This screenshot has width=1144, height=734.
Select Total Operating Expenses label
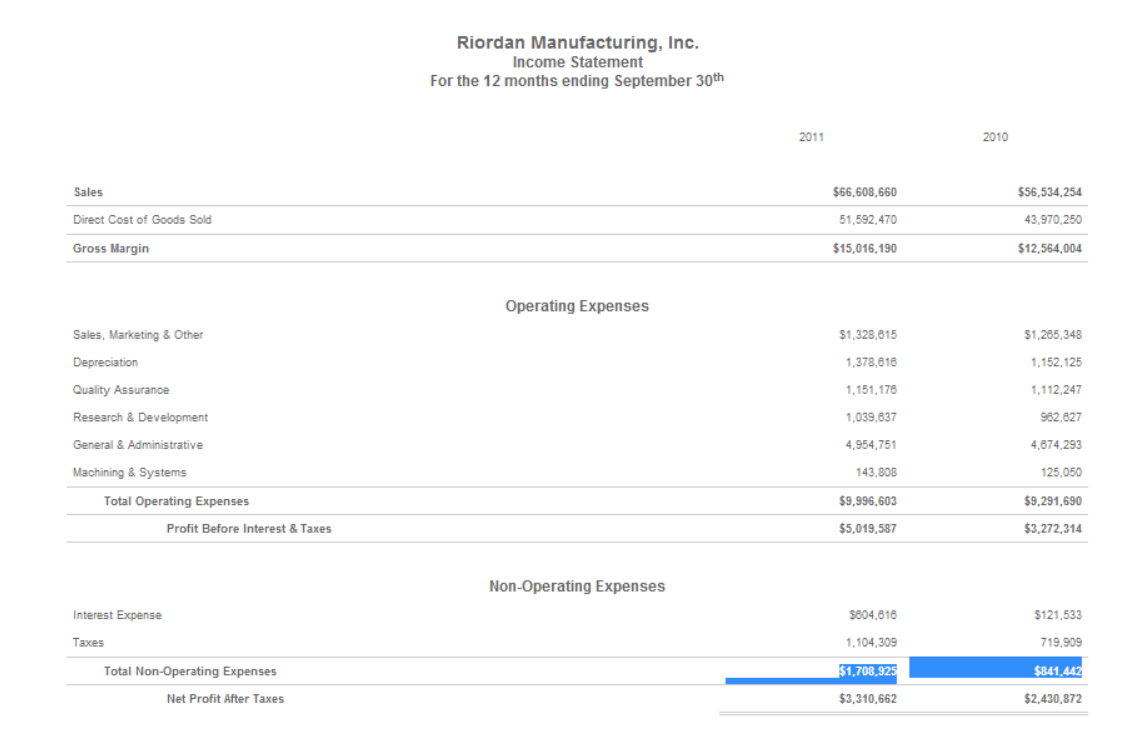tap(176, 501)
